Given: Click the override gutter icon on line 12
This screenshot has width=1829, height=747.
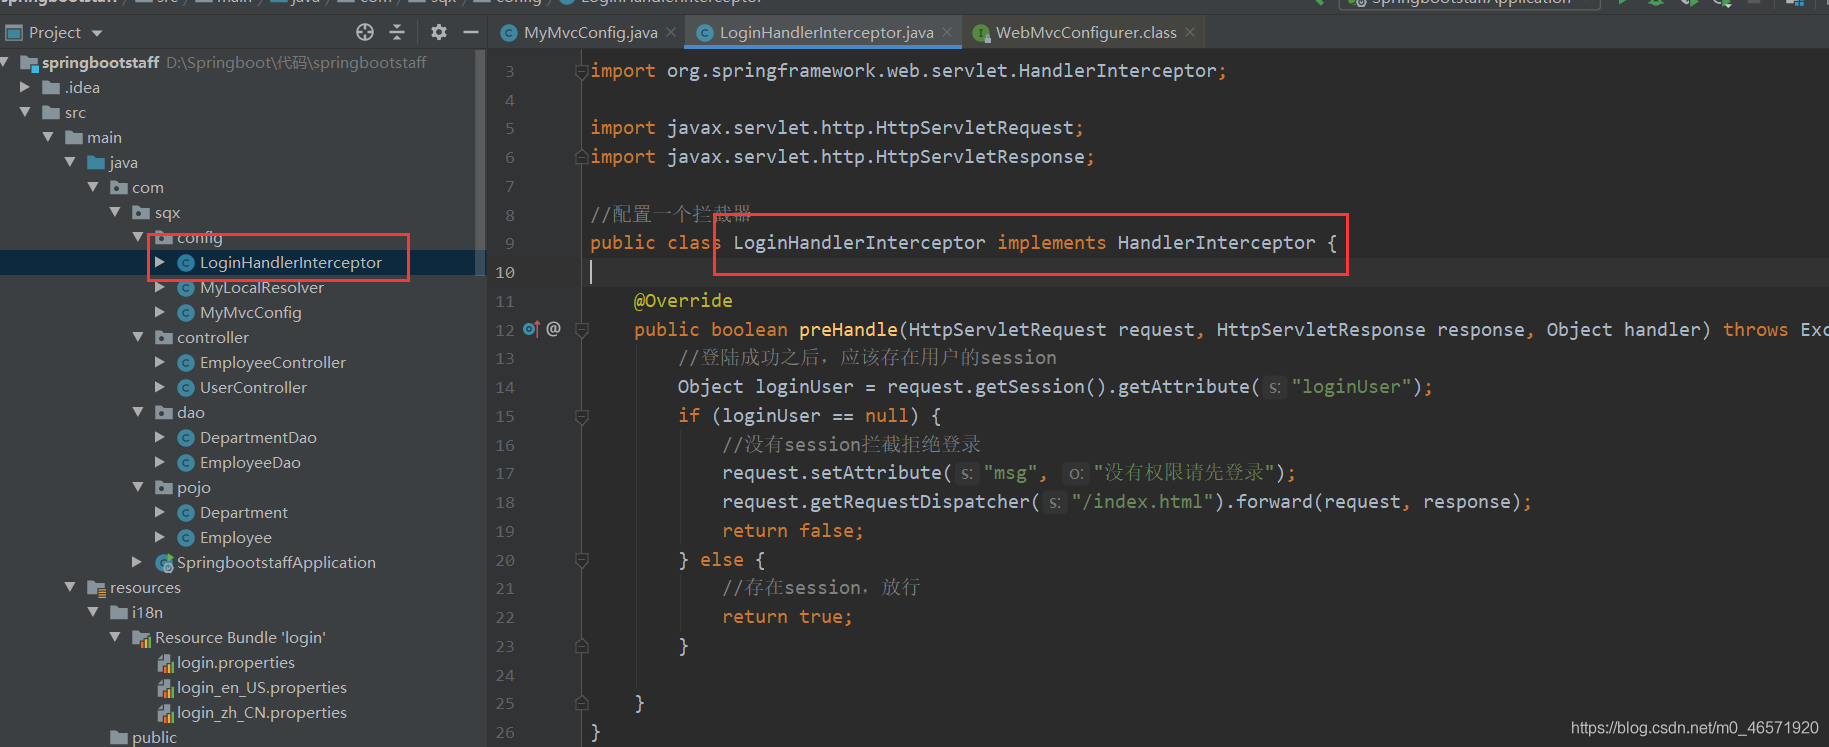Looking at the screenshot, I should 531,329.
